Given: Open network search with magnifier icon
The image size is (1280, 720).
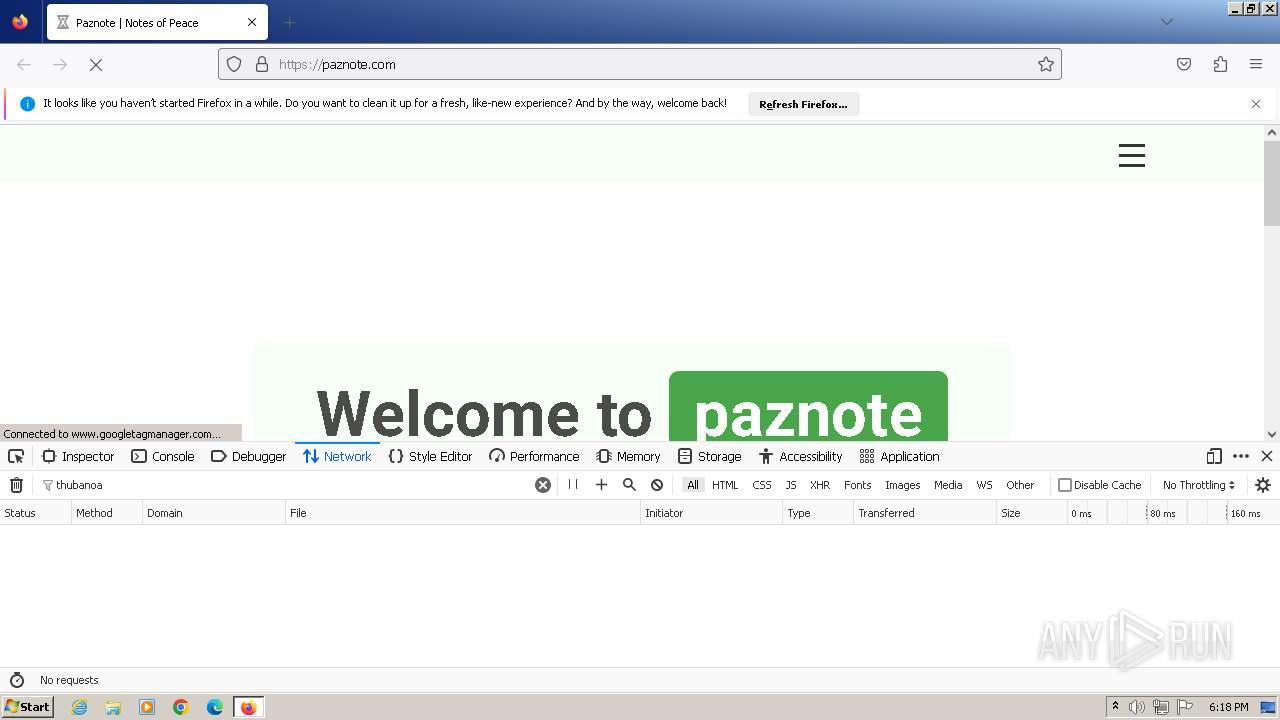Looking at the screenshot, I should pyautogui.click(x=629, y=484).
